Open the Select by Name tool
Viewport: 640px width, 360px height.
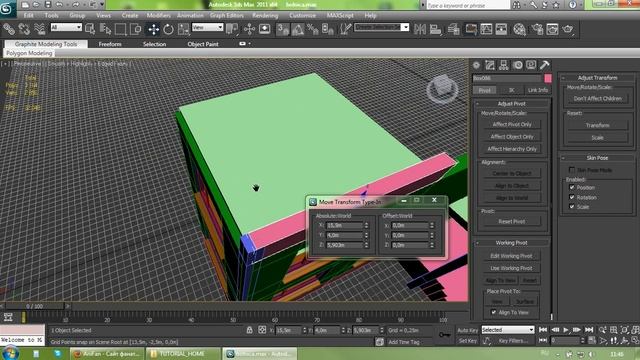point(105,29)
